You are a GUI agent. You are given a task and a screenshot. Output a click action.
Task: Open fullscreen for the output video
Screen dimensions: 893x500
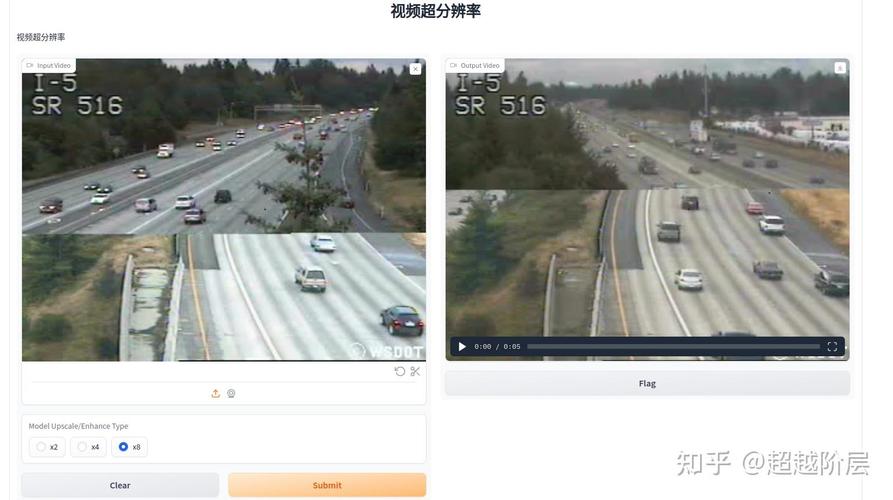[832, 346]
